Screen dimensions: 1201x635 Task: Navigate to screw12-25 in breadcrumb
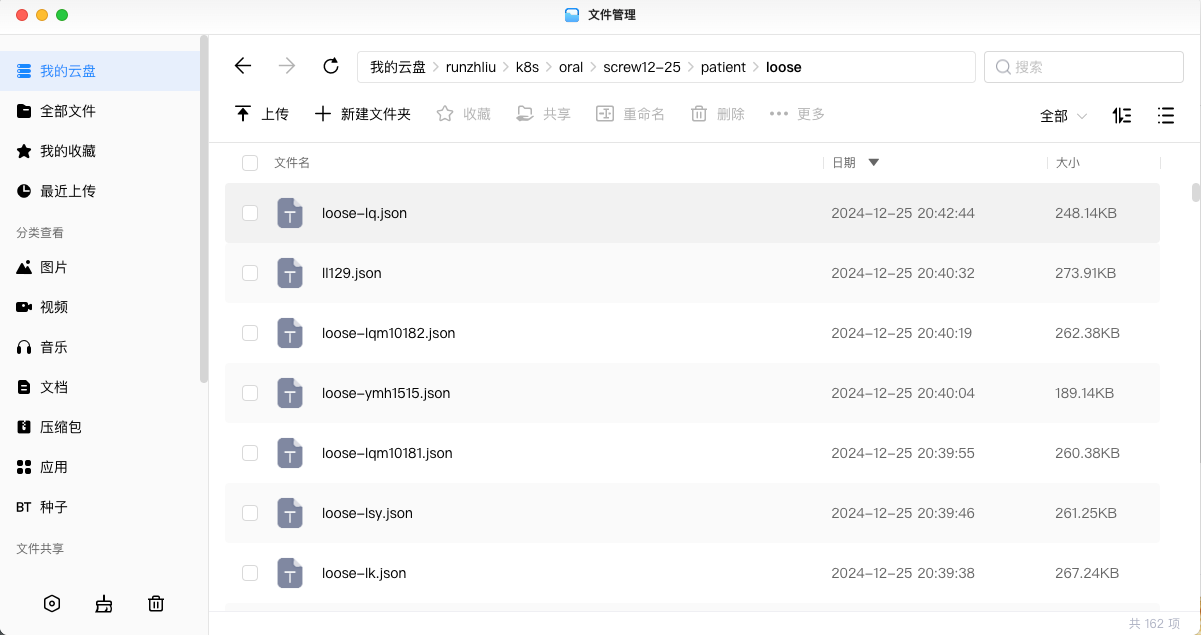(642, 67)
